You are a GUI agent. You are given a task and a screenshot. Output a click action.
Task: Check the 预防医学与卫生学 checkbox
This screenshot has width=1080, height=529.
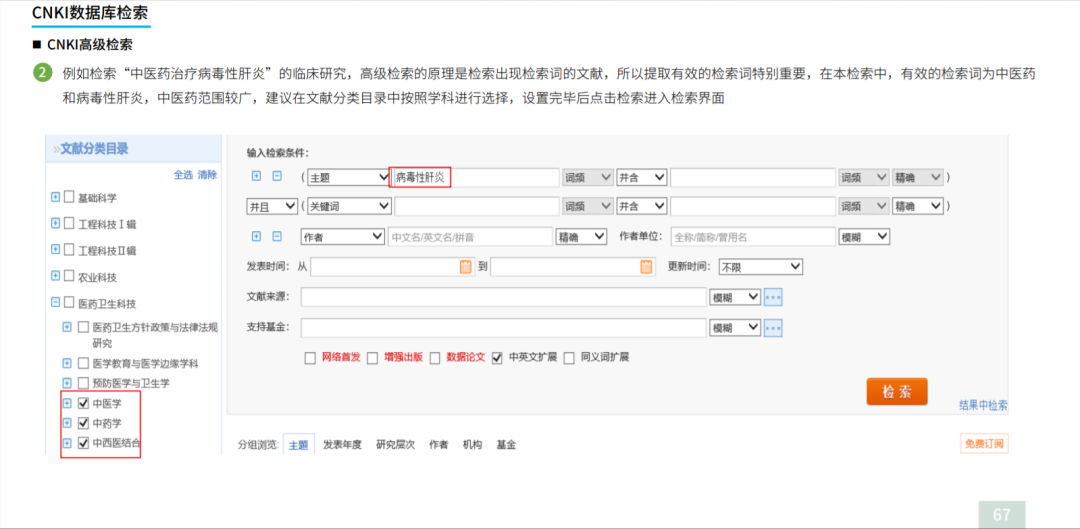(x=83, y=382)
